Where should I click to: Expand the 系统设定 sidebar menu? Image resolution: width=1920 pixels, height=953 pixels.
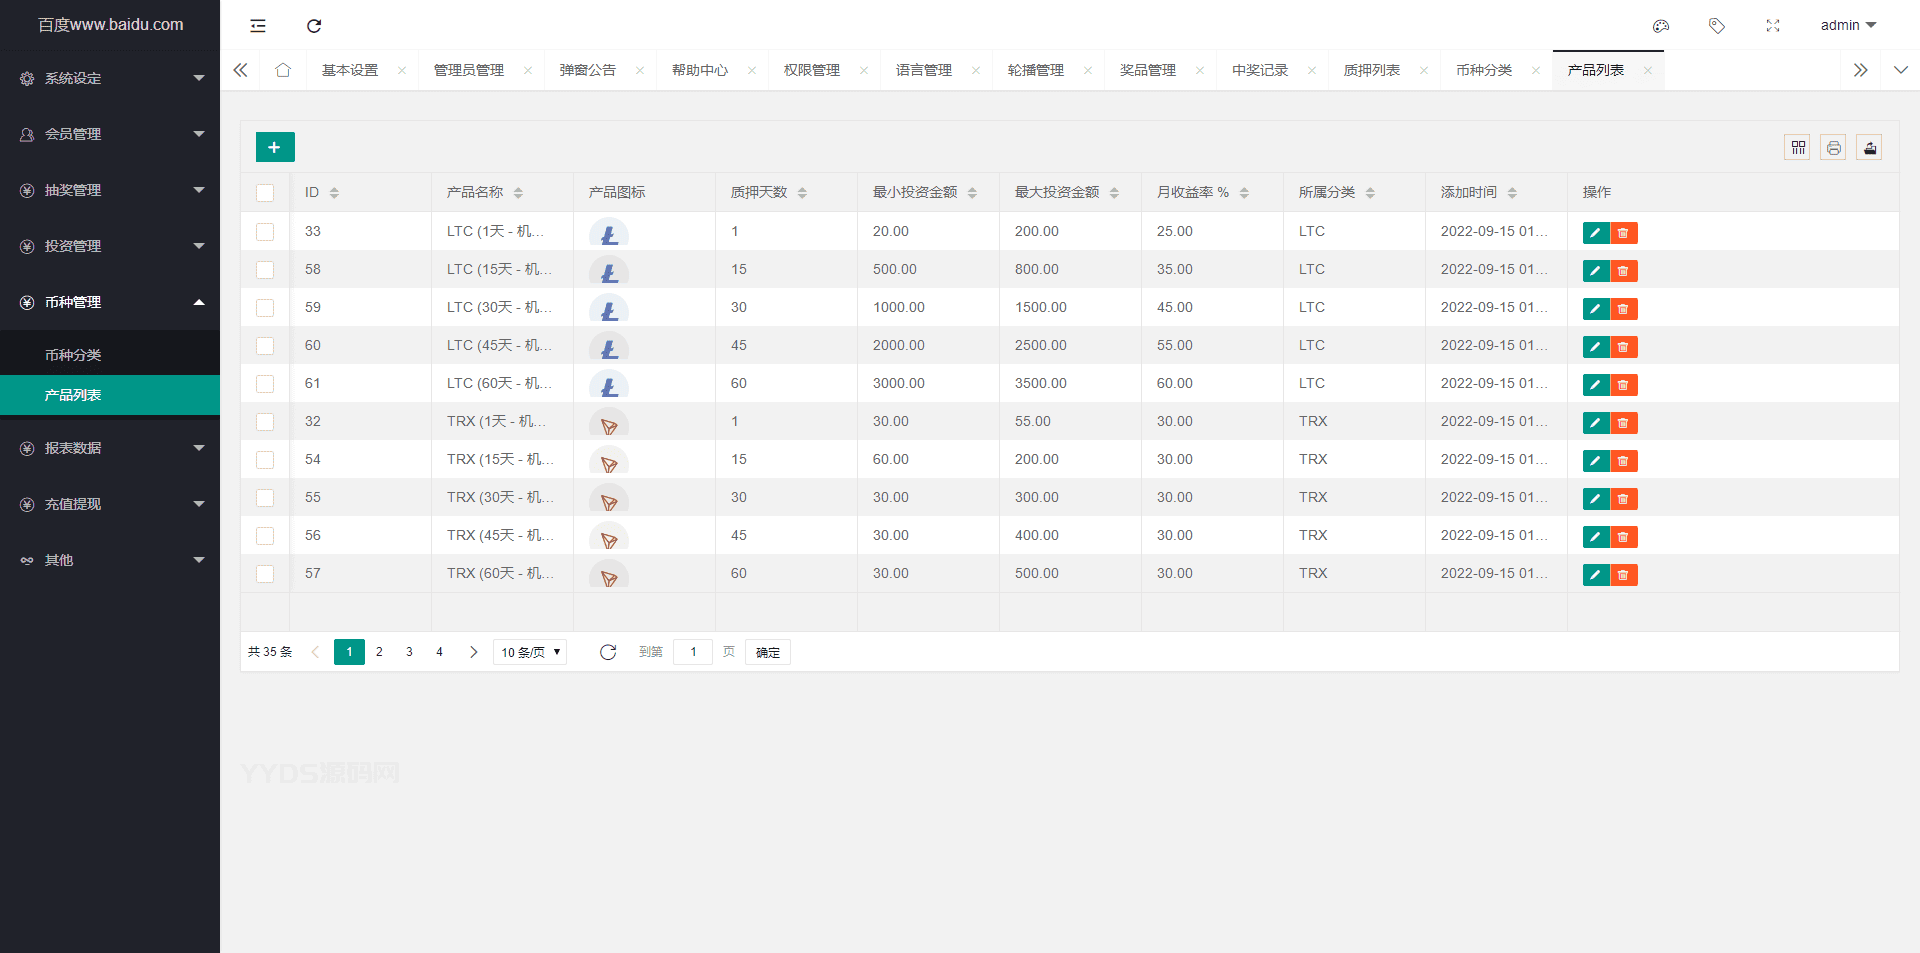(110, 78)
